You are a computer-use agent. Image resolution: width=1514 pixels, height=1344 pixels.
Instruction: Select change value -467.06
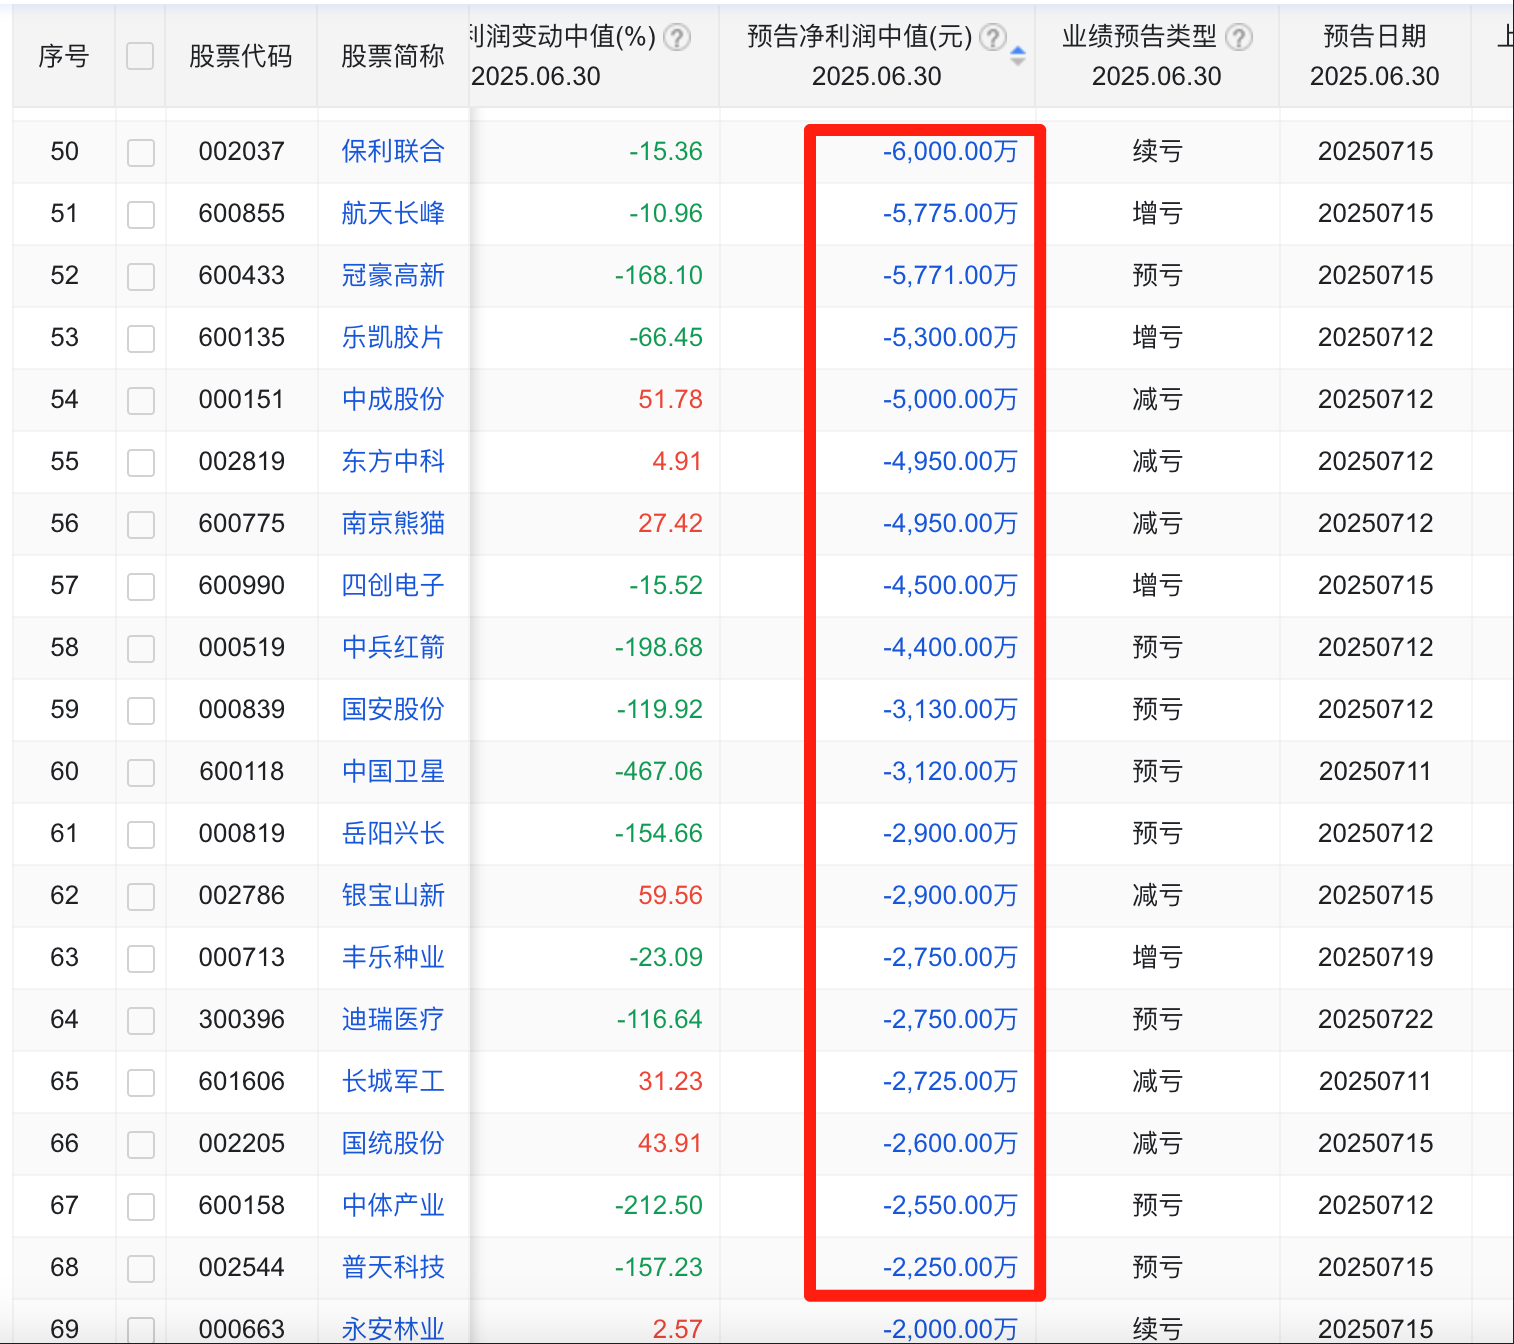pos(659,771)
